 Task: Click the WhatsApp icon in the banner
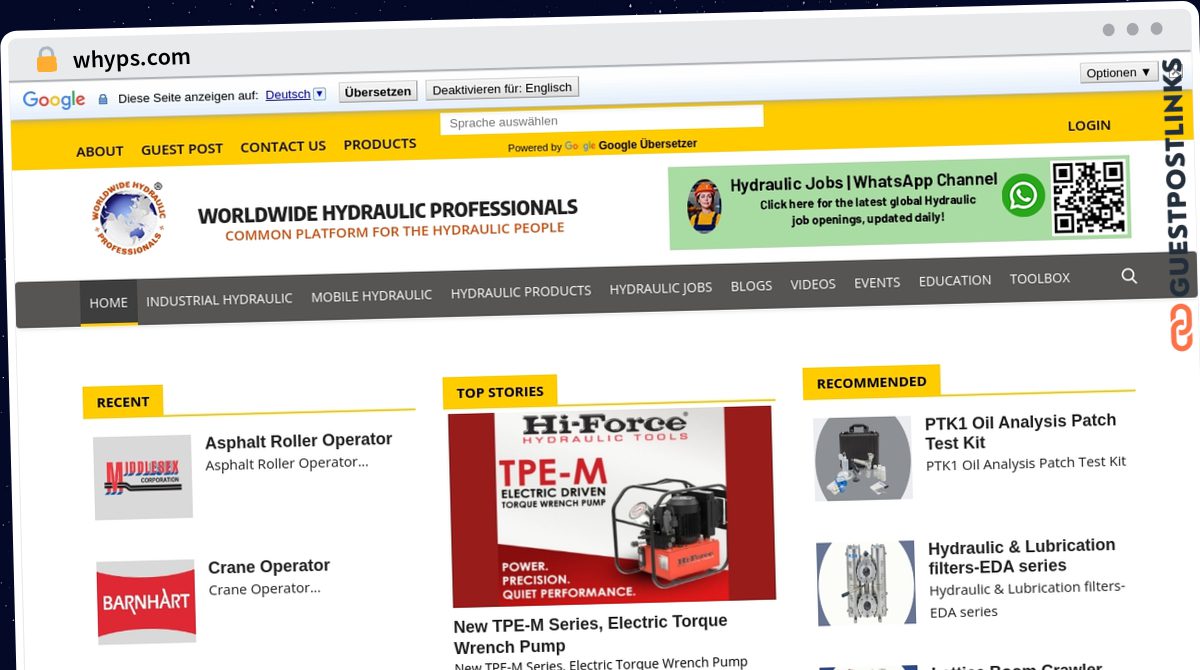pyautogui.click(x=1023, y=195)
